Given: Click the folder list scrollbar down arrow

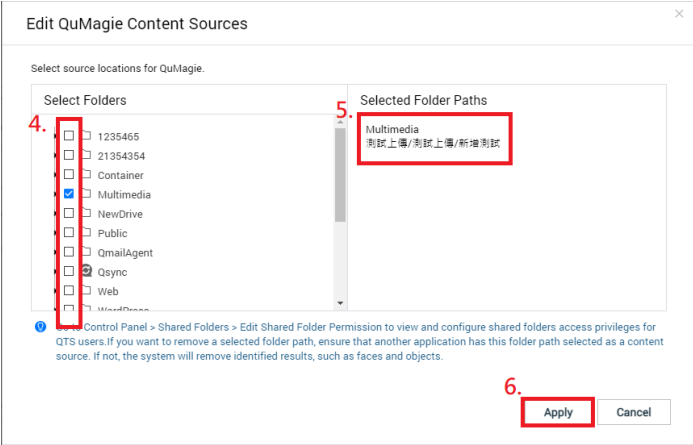Looking at the screenshot, I should pos(340,303).
